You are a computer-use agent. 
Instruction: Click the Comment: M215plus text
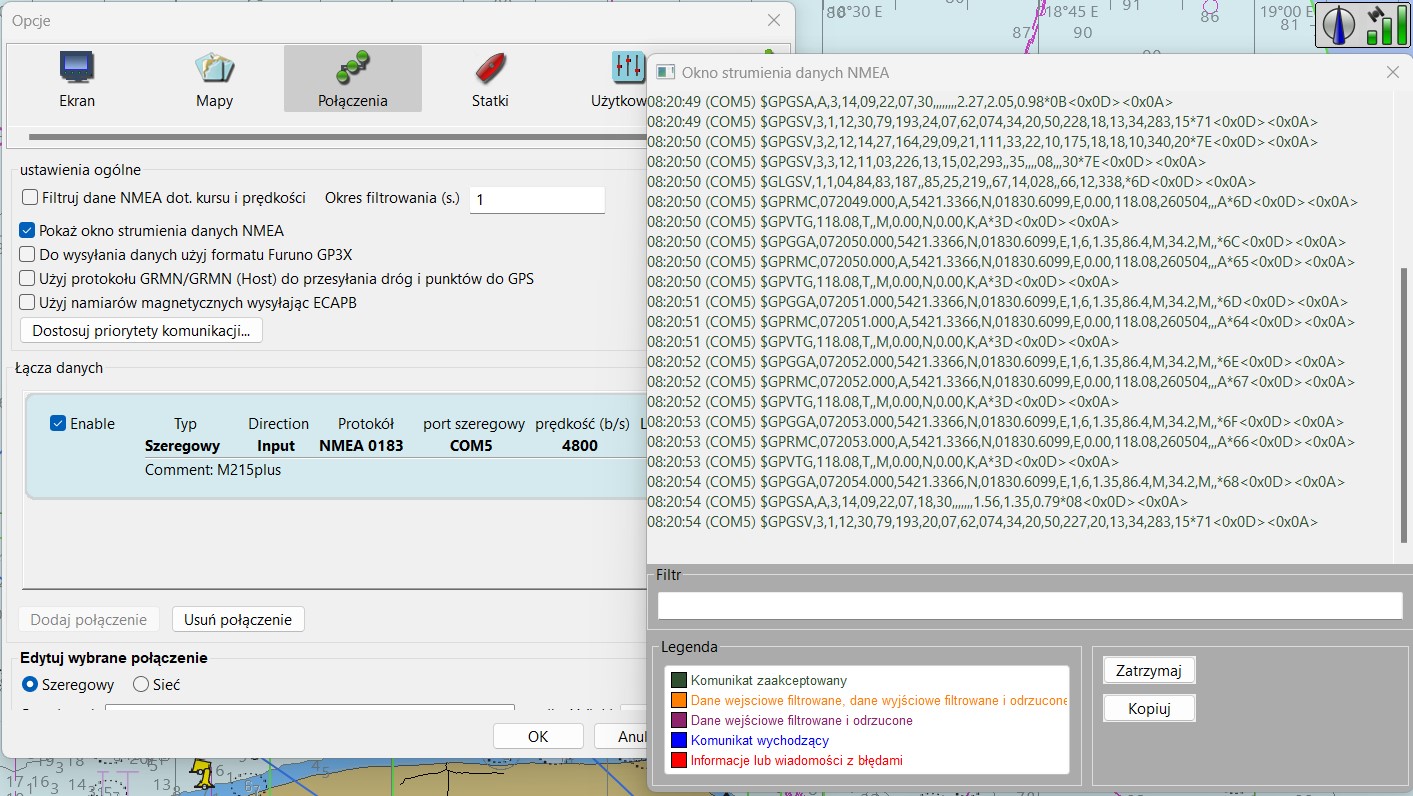tap(213, 469)
